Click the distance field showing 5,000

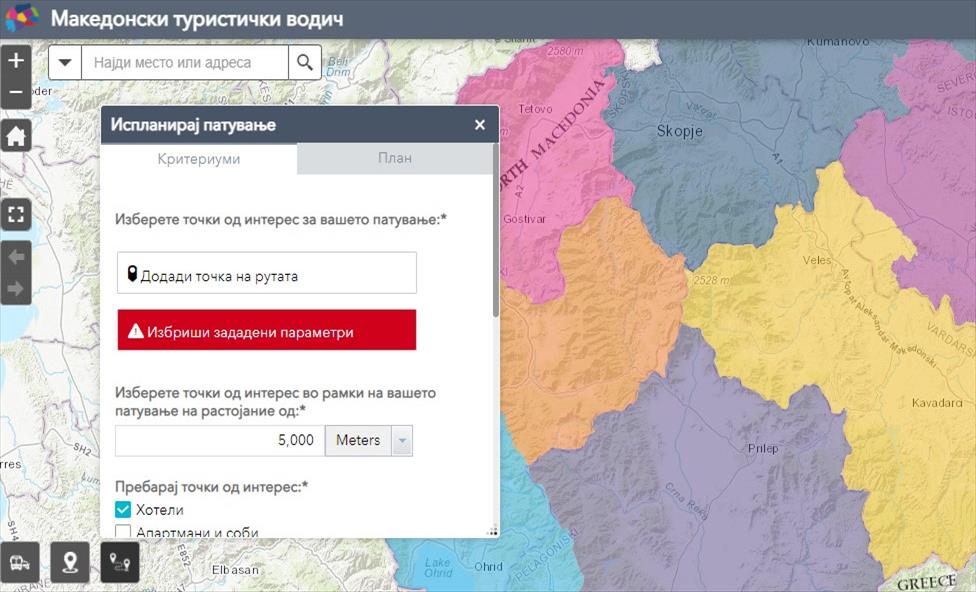click(220, 441)
